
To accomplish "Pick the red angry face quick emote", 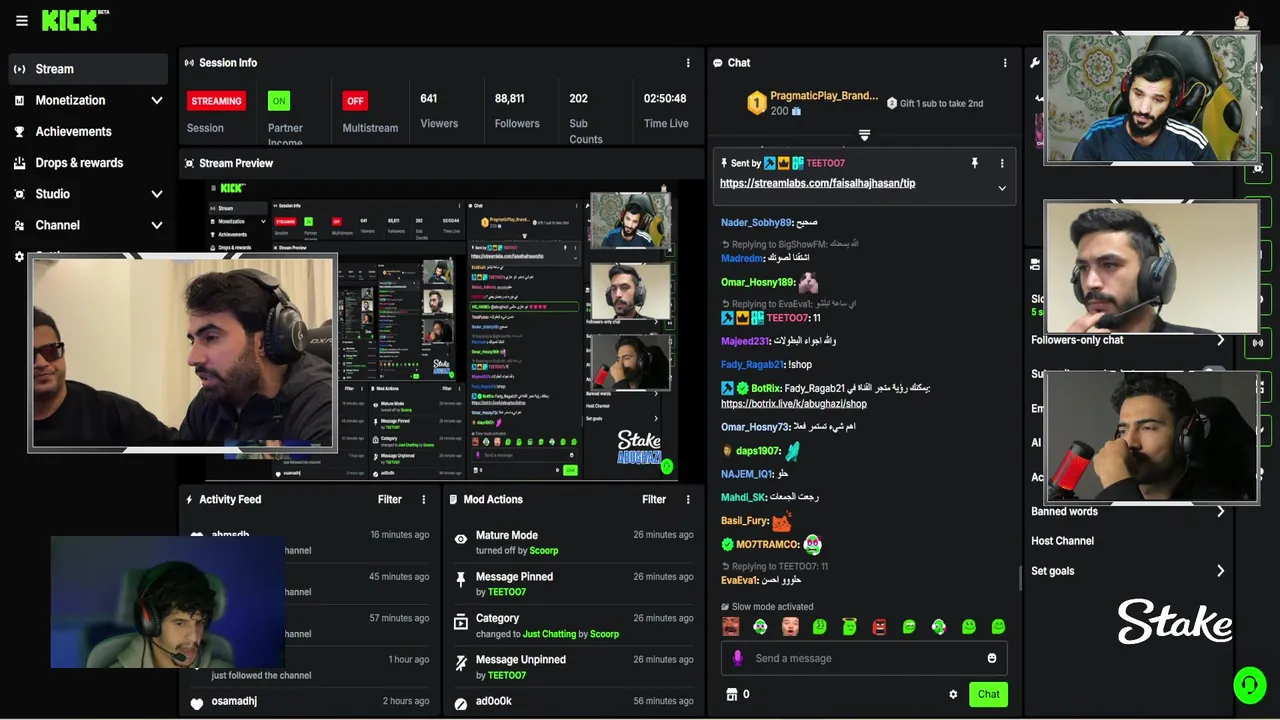I will pos(879,627).
